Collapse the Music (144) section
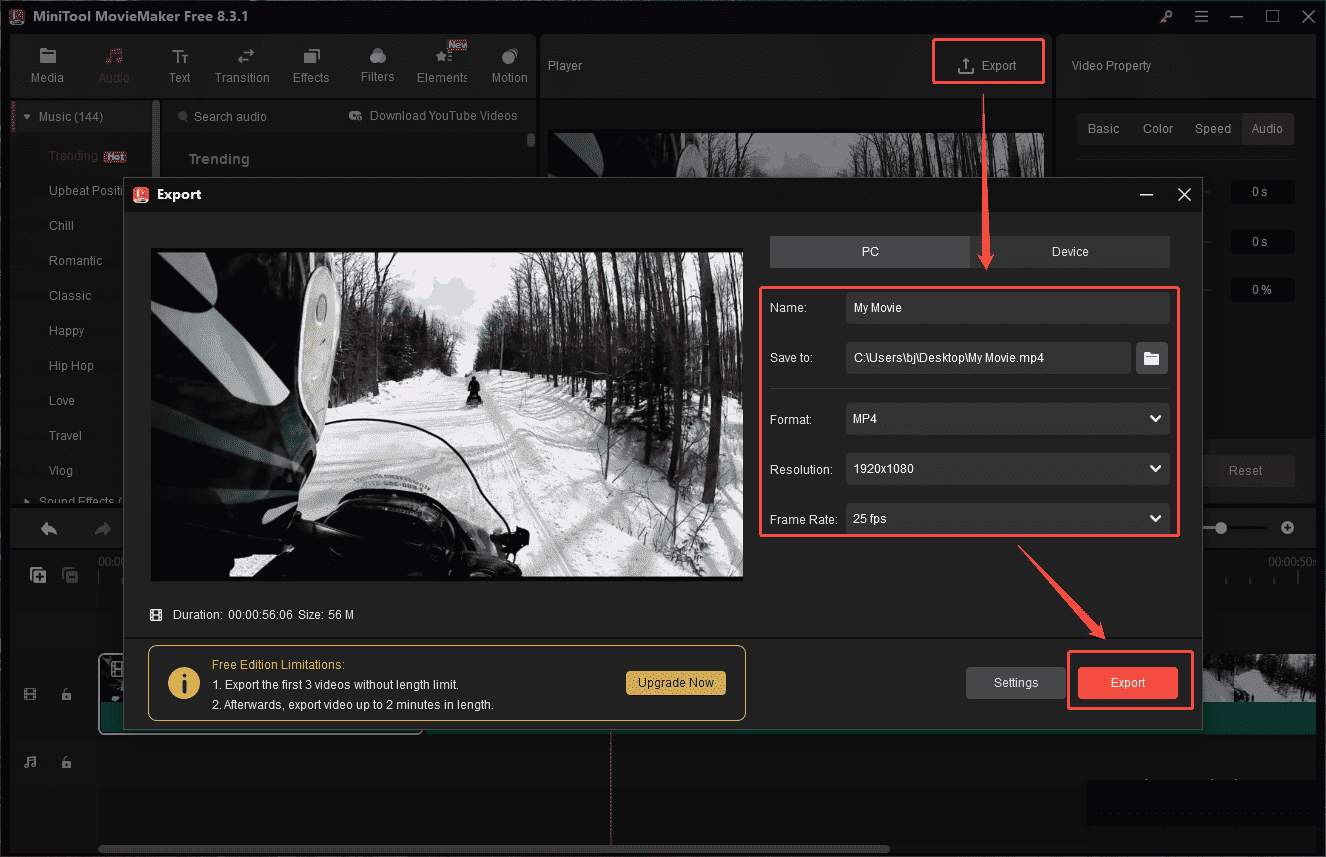The image size is (1326, 857). (x=26, y=116)
